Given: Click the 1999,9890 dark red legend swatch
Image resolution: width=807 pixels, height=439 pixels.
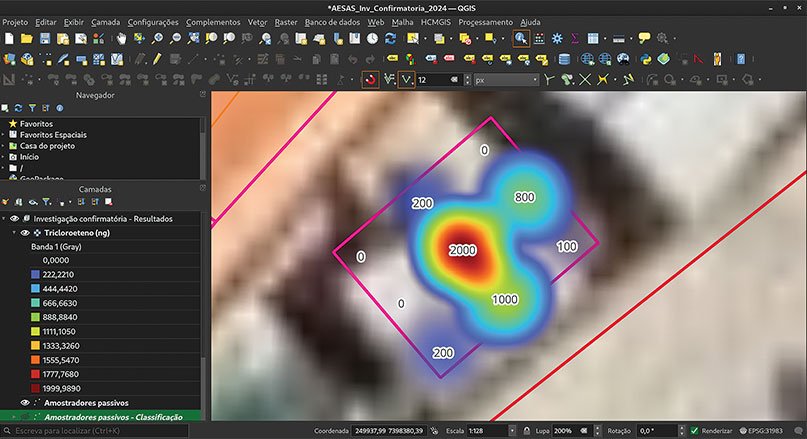Looking at the screenshot, I should tap(35, 389).
